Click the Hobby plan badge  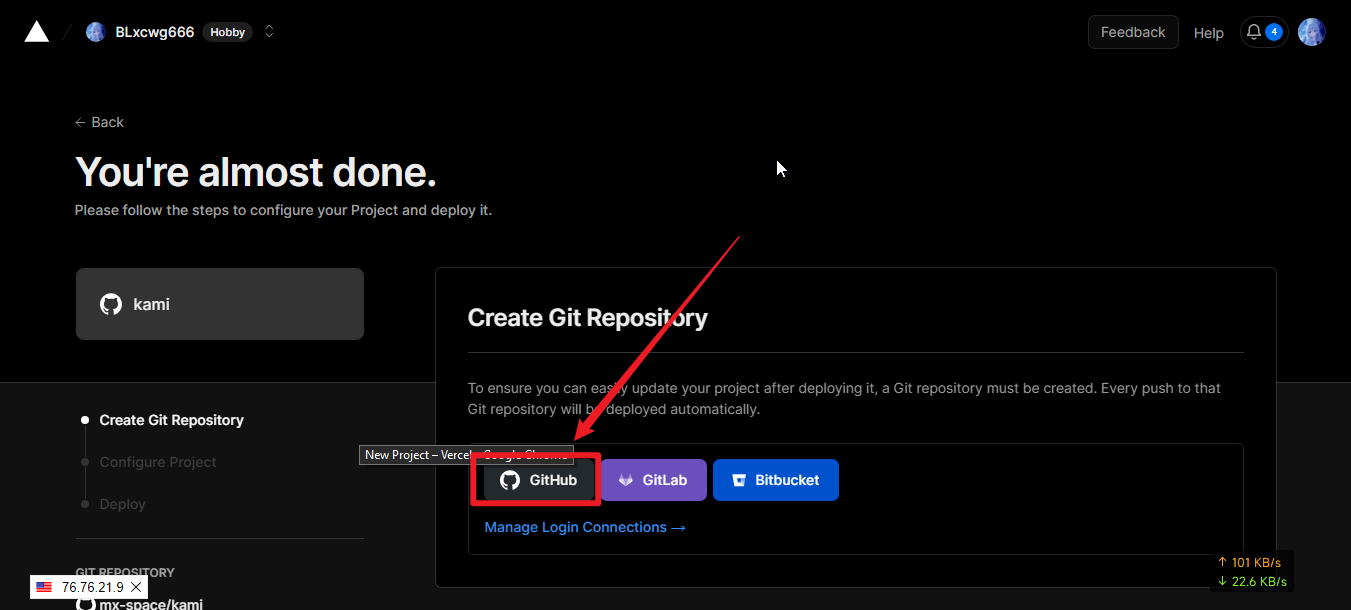click(x=227, y=32)
